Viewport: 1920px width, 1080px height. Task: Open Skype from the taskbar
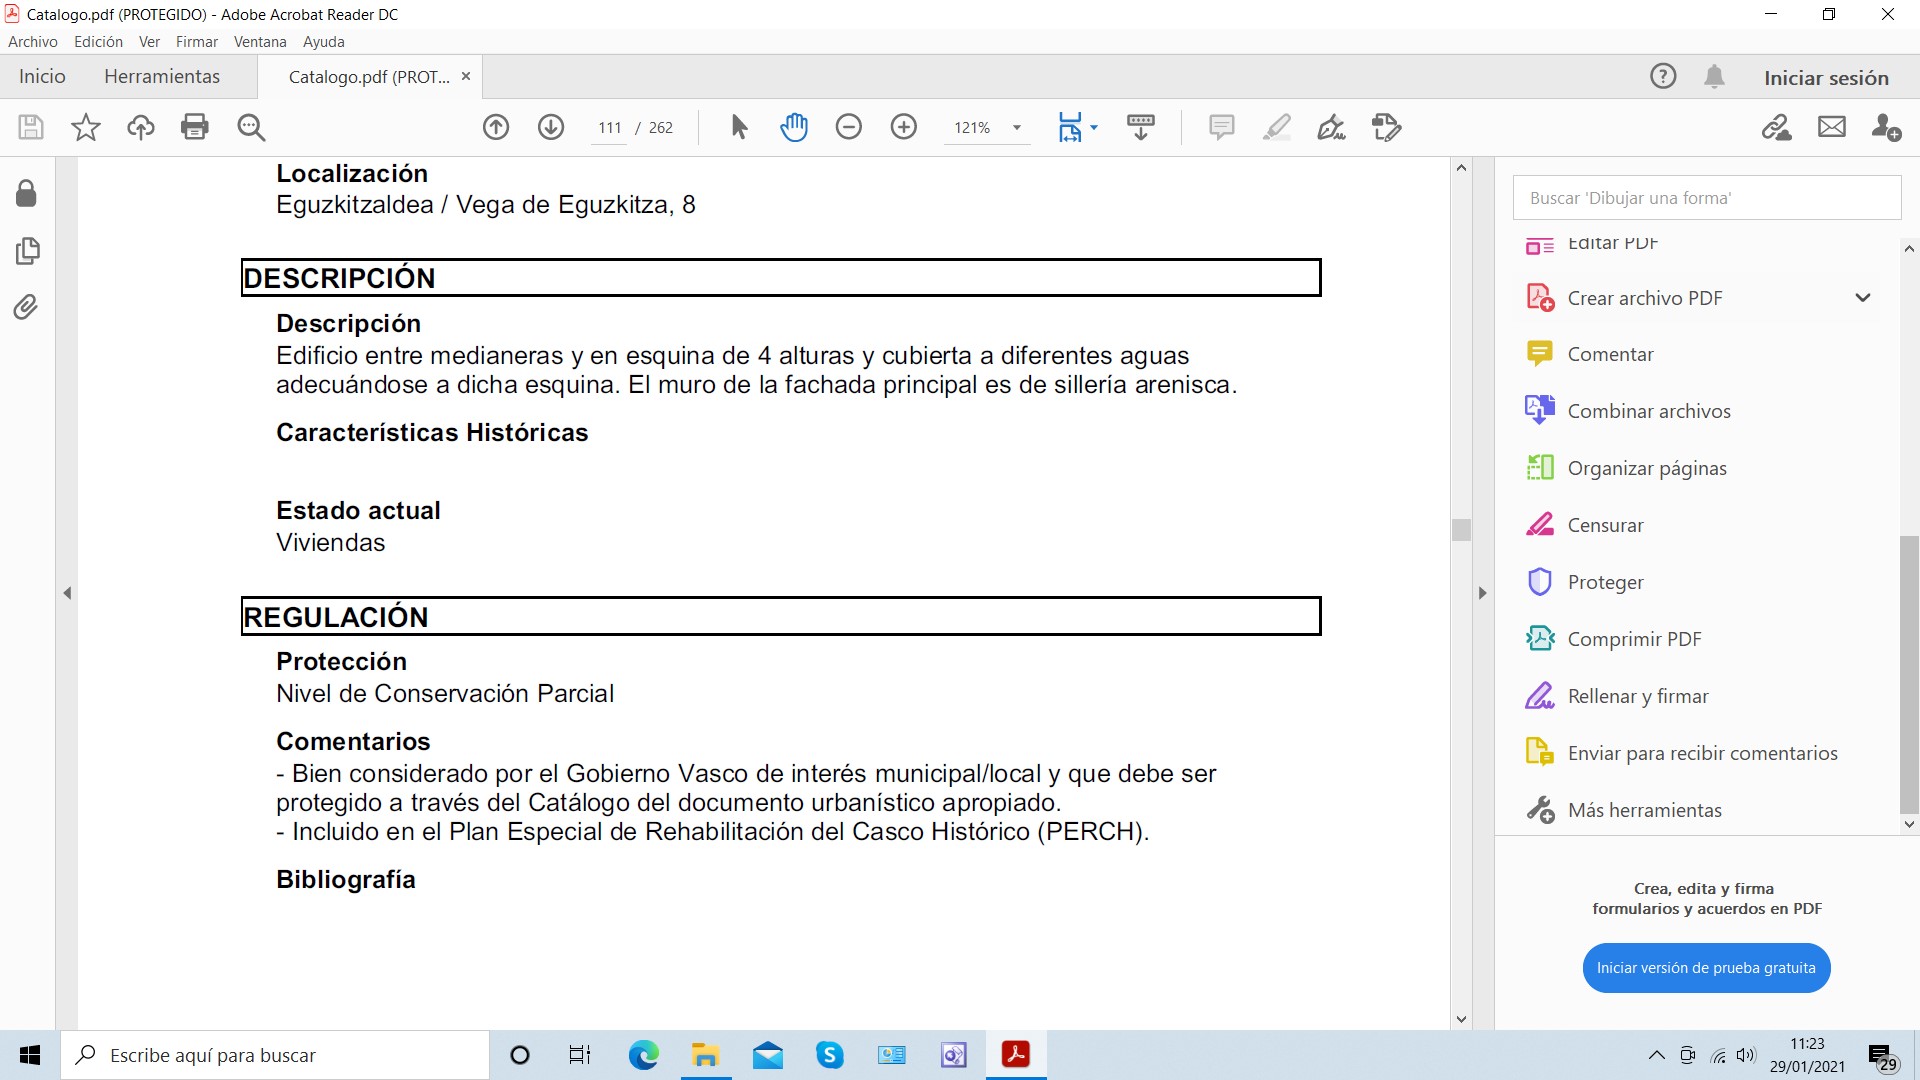click(x=830, y=1055)
